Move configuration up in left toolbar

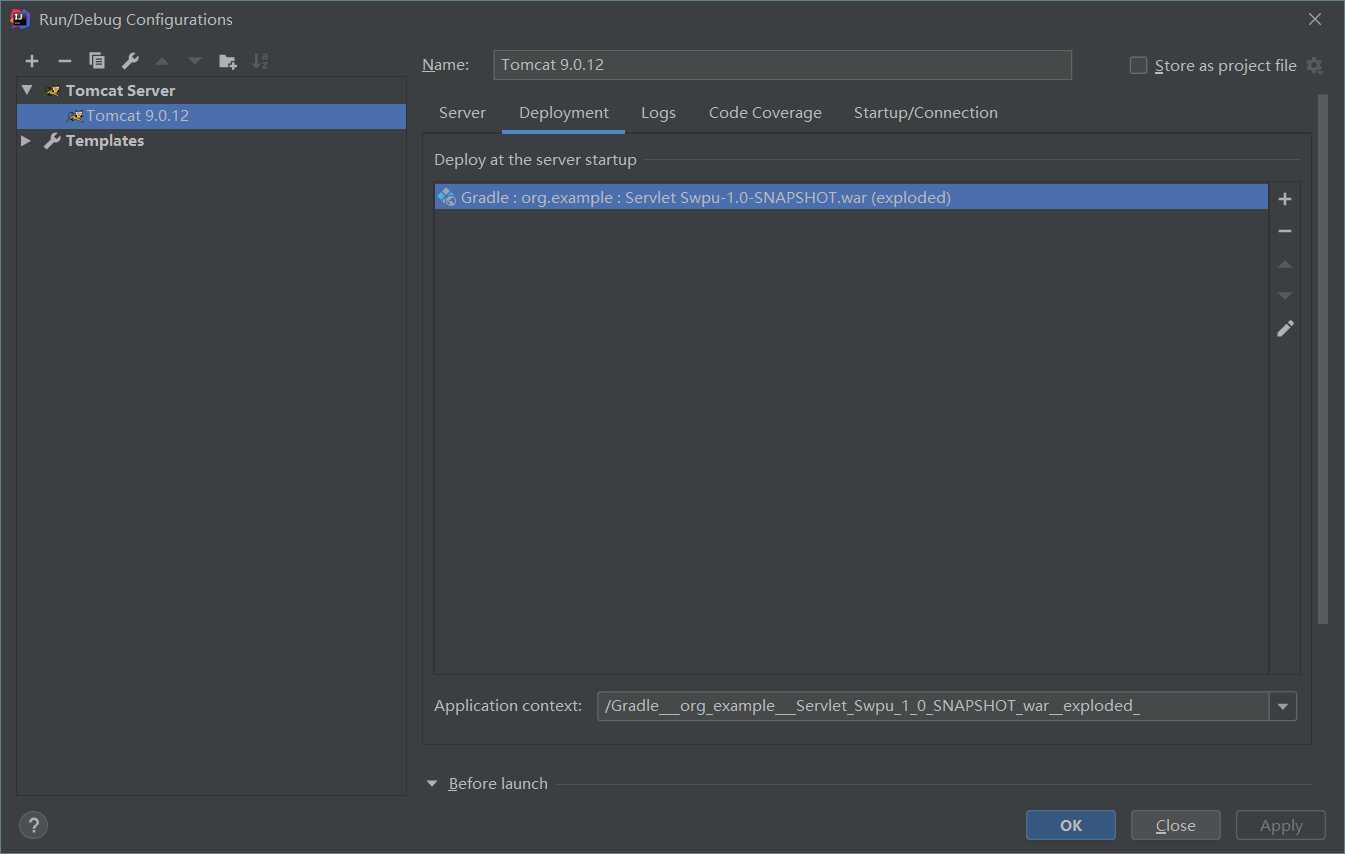(162, 61)
